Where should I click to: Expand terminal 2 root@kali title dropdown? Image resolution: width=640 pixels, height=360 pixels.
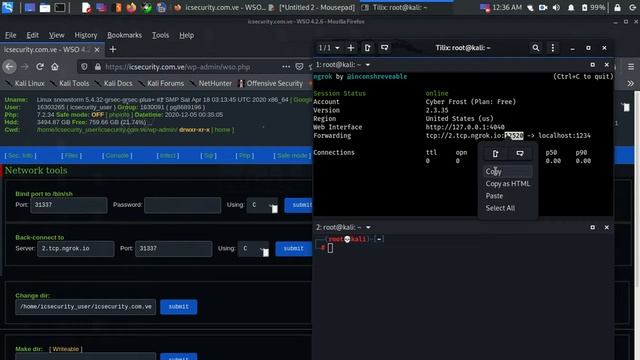pos(368,227)
